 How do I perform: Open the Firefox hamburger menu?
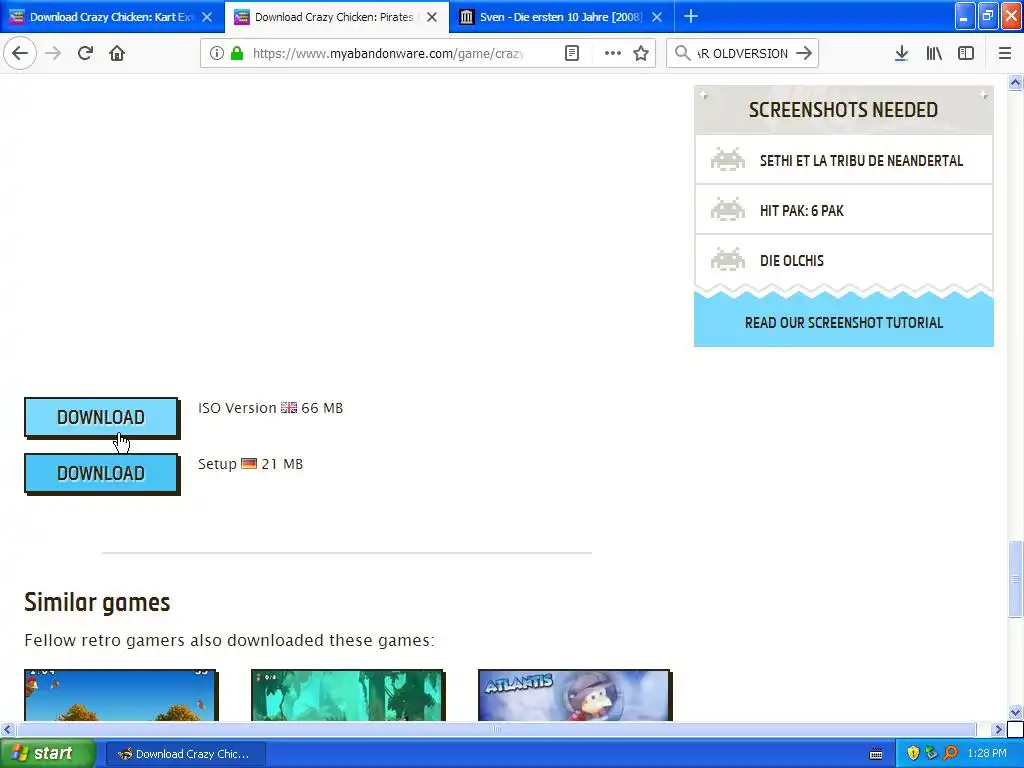[x=1004, y=53]
